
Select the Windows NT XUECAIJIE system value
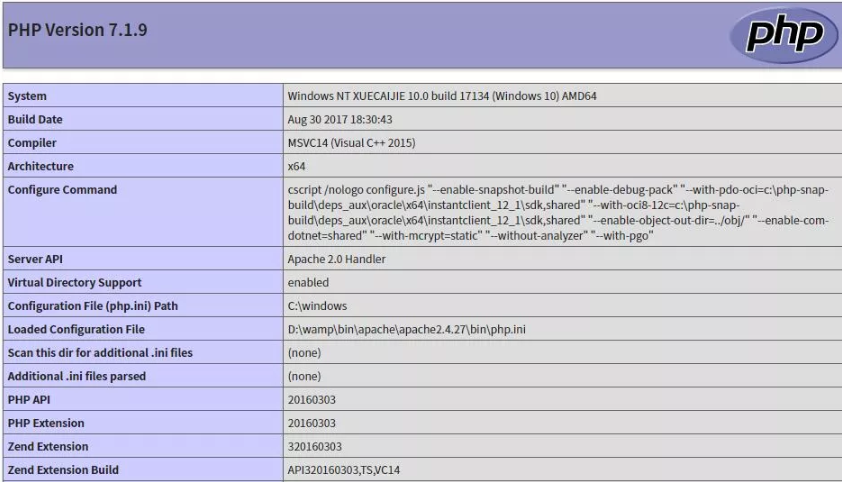click(442, 96)
